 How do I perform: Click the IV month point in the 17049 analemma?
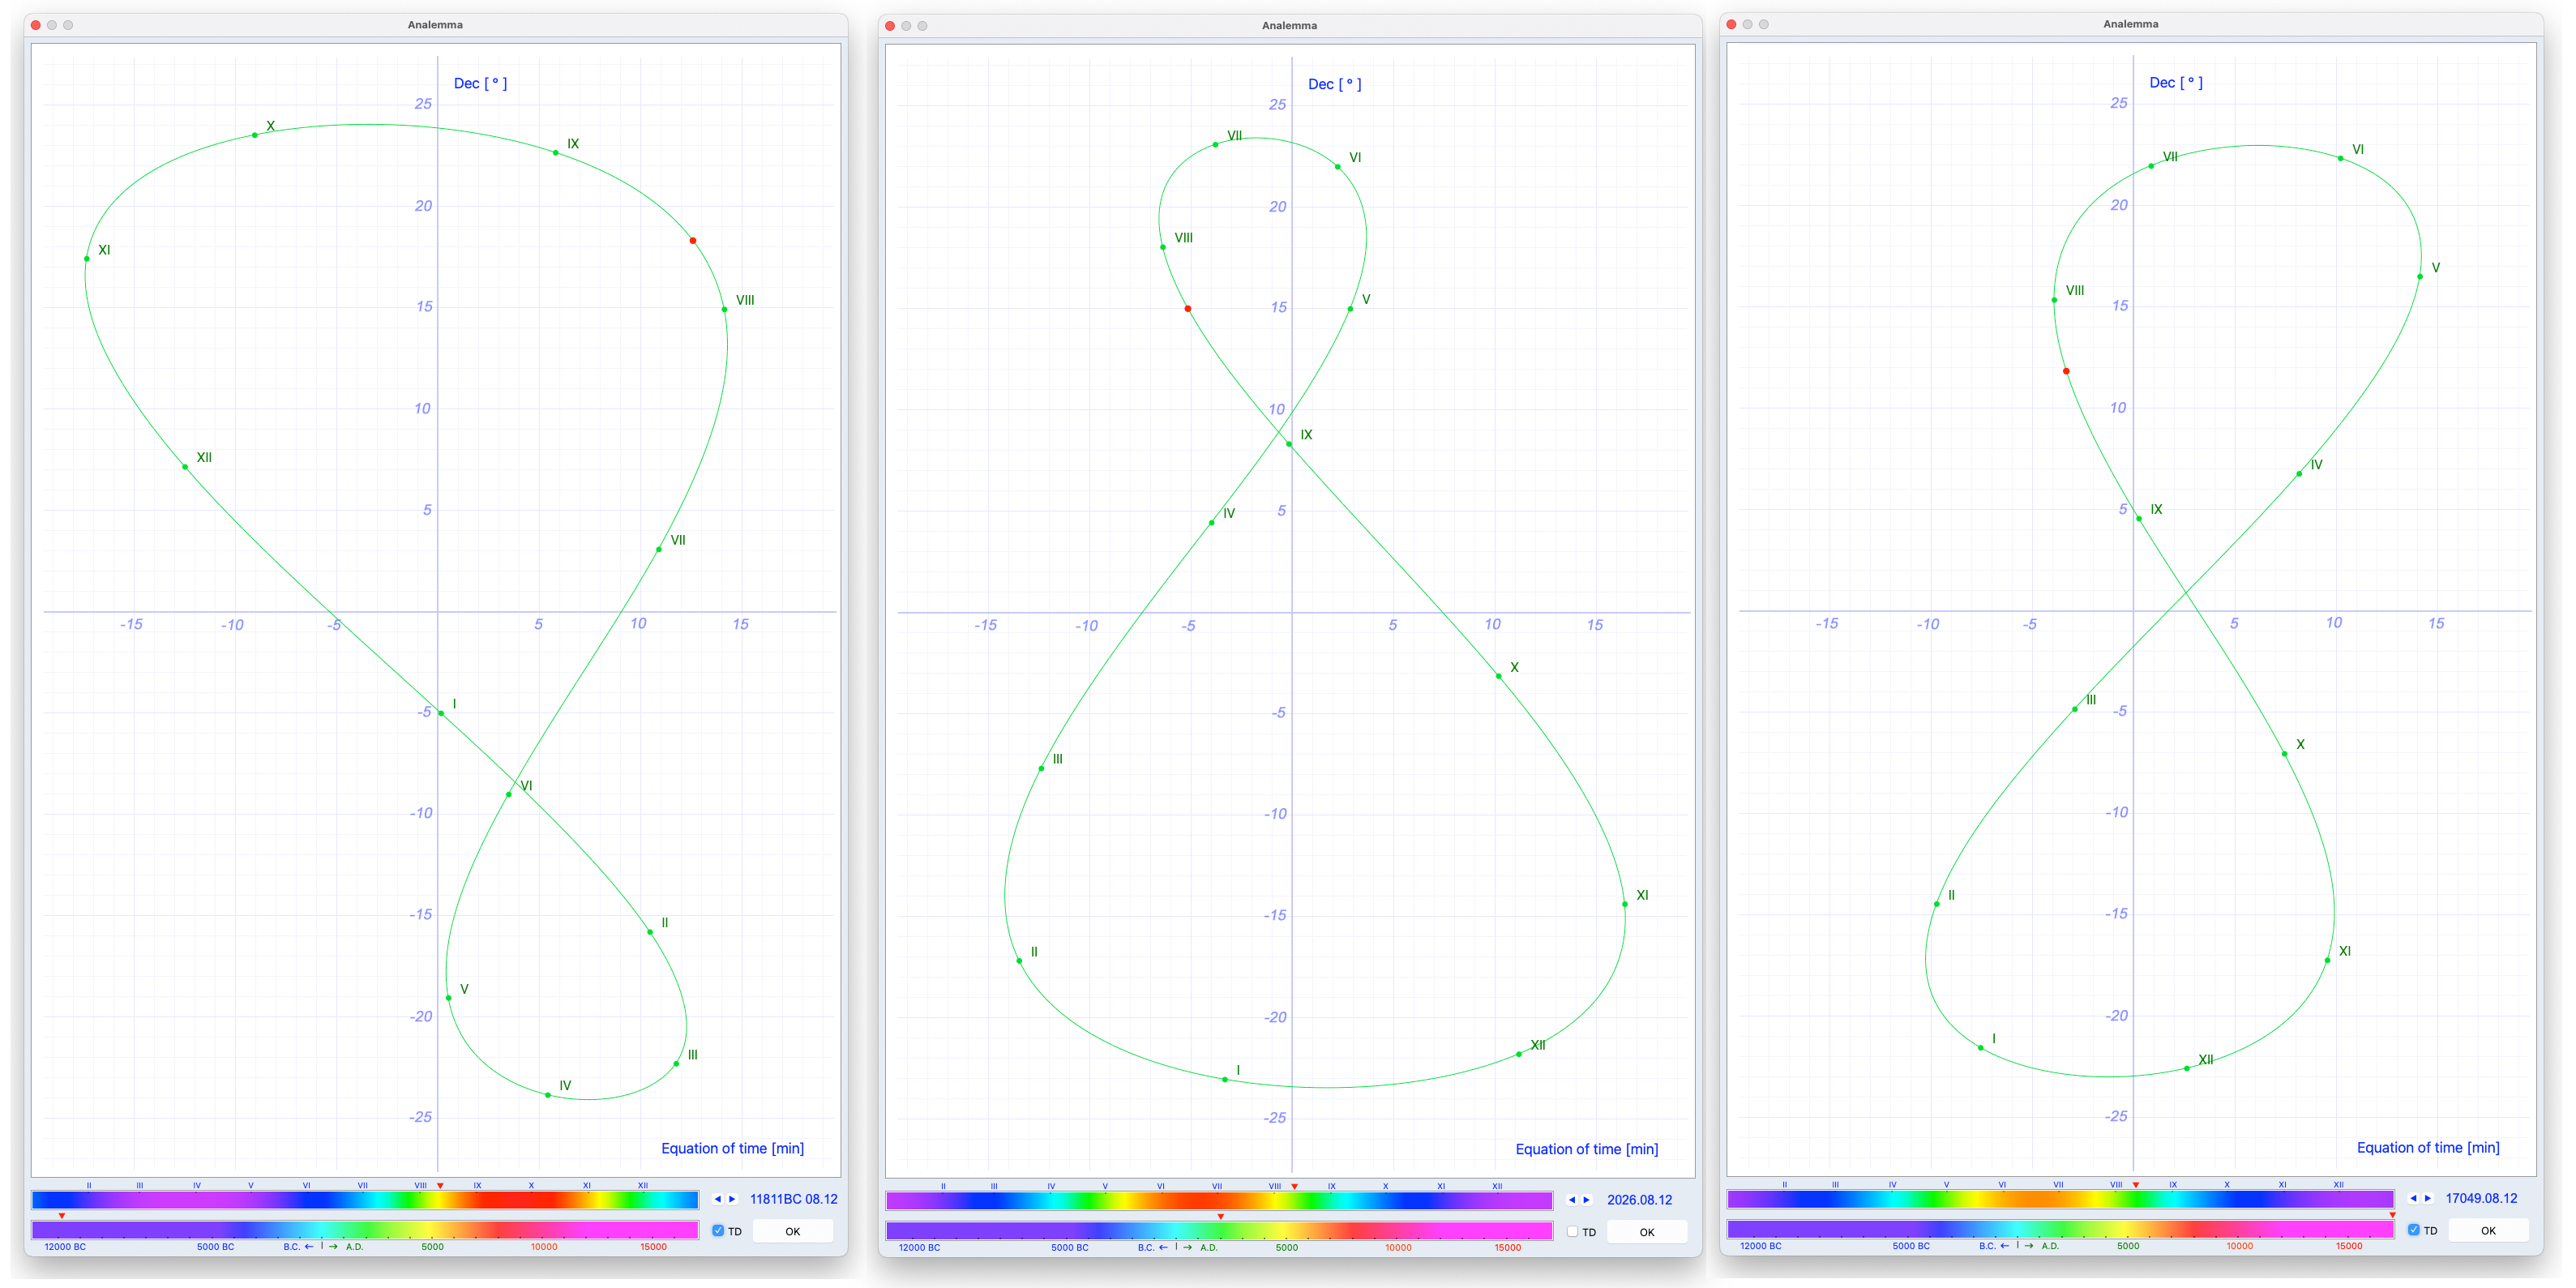pos(2299,474)
